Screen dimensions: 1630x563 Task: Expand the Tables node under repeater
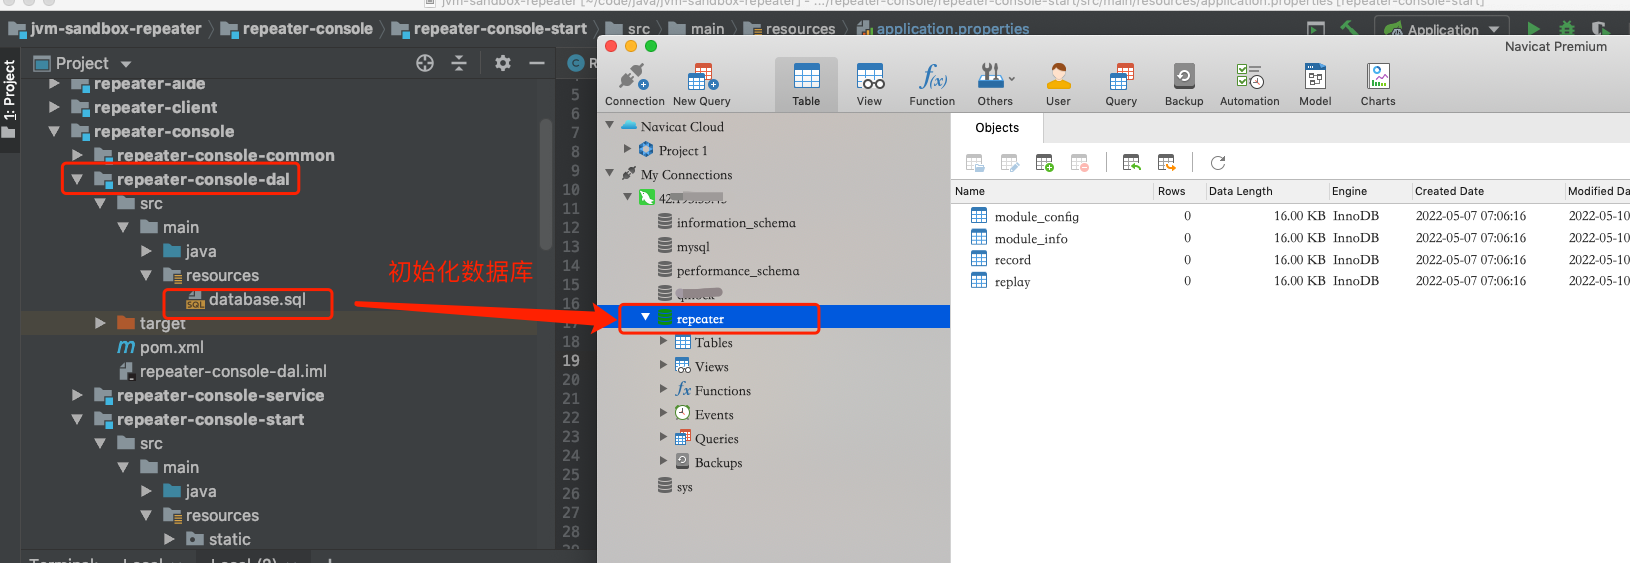[663, 342]
